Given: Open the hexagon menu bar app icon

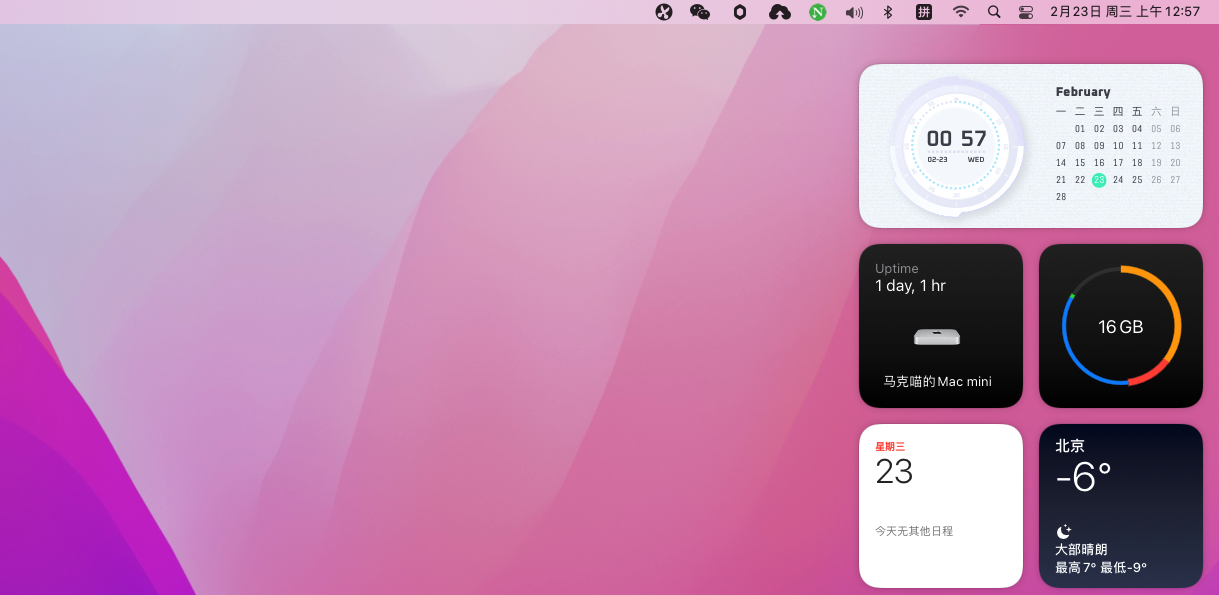Looking at the screenshot, I should [x=739, y=12].
